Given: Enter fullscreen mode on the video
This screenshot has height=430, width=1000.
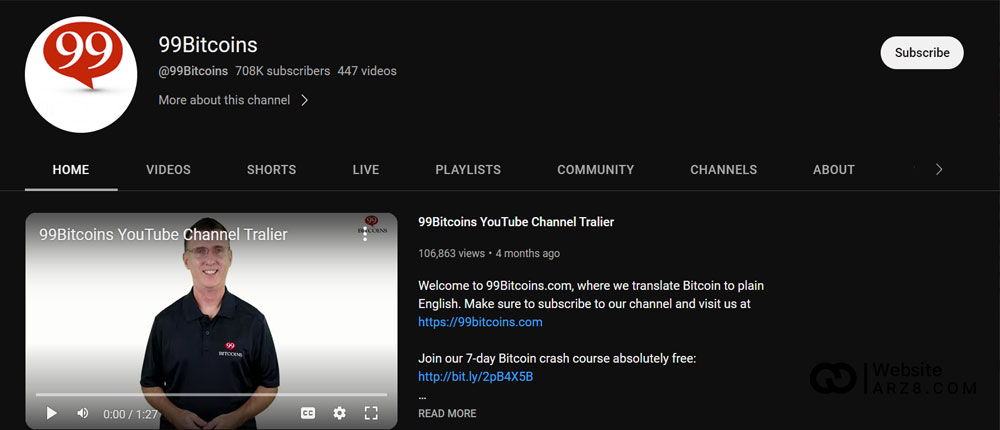Looking at the screenshot, I should point(371,413).
